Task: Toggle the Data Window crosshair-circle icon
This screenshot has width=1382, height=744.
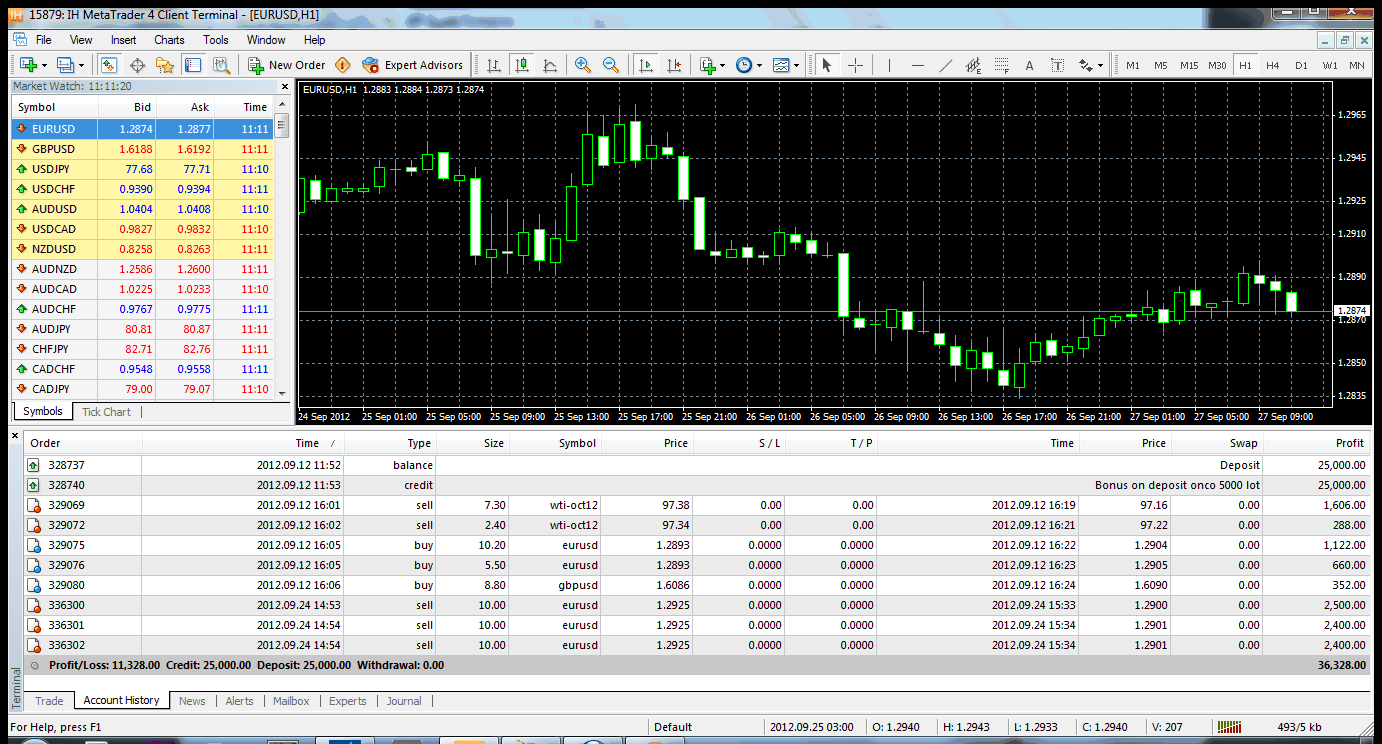Action: 137,65
